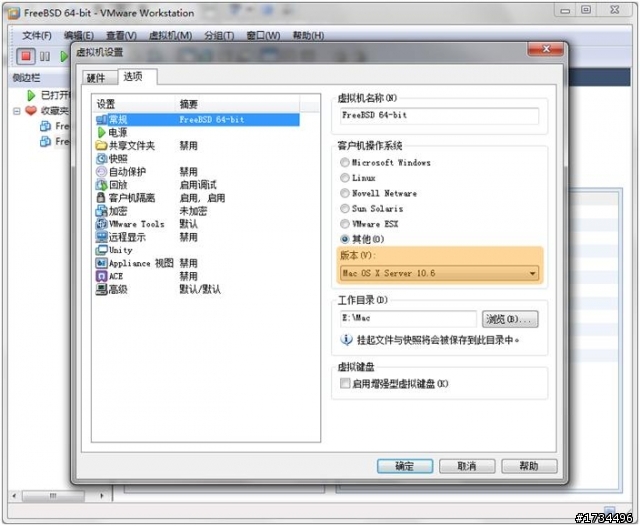
Task: Choose Sun Solaris as the guest OS
Action: coord(345,209)
